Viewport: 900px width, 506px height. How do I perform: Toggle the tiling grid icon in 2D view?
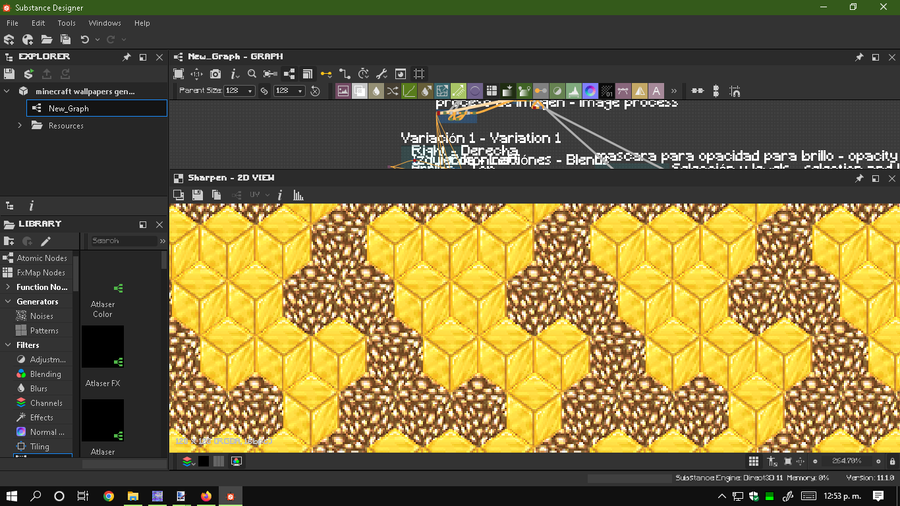[754, 461]
